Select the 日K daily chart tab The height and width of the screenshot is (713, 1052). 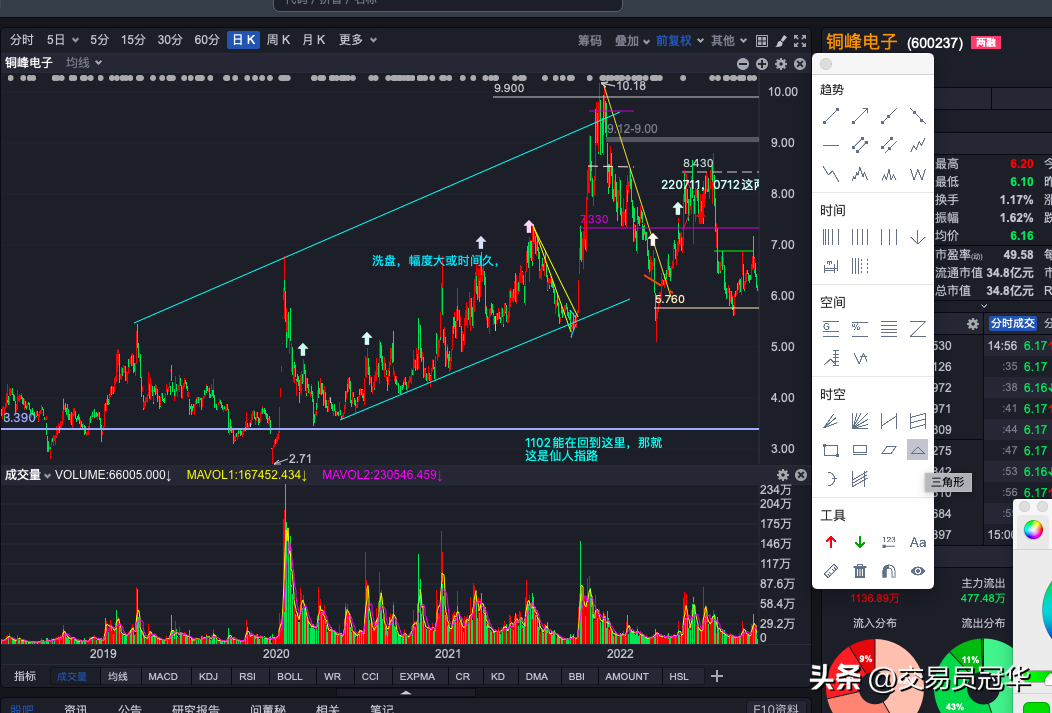pos(243,40)
